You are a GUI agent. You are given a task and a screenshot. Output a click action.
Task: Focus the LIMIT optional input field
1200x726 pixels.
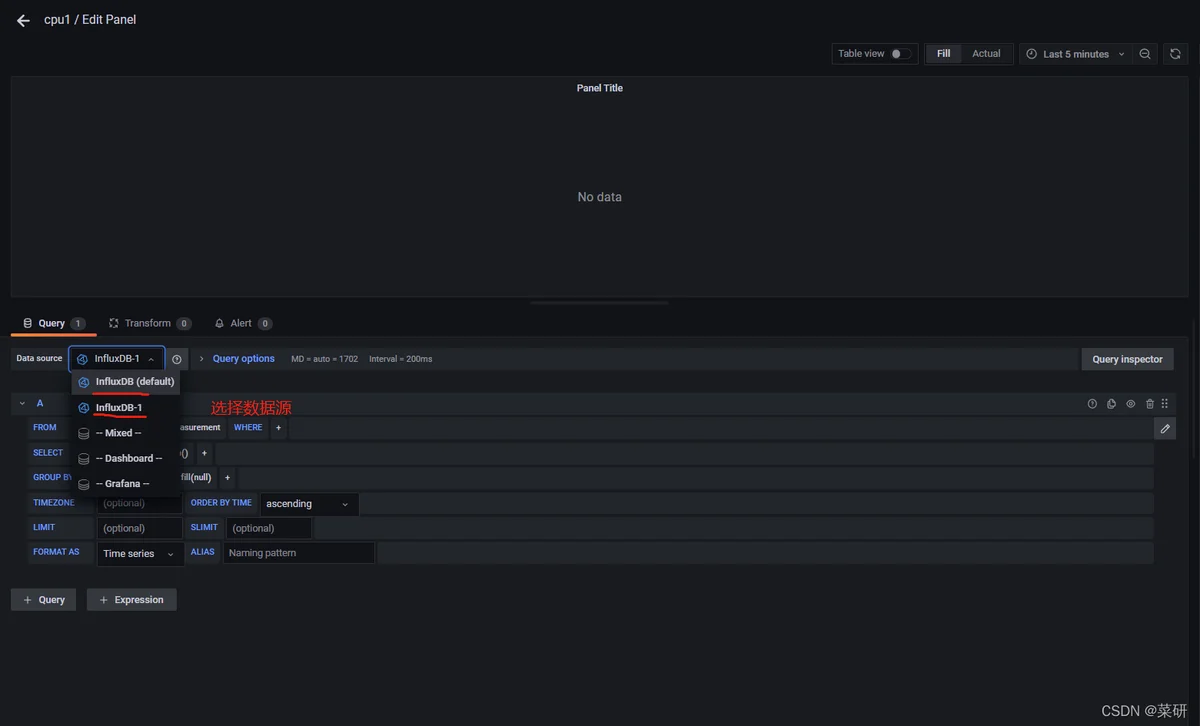tap(140, 528)
